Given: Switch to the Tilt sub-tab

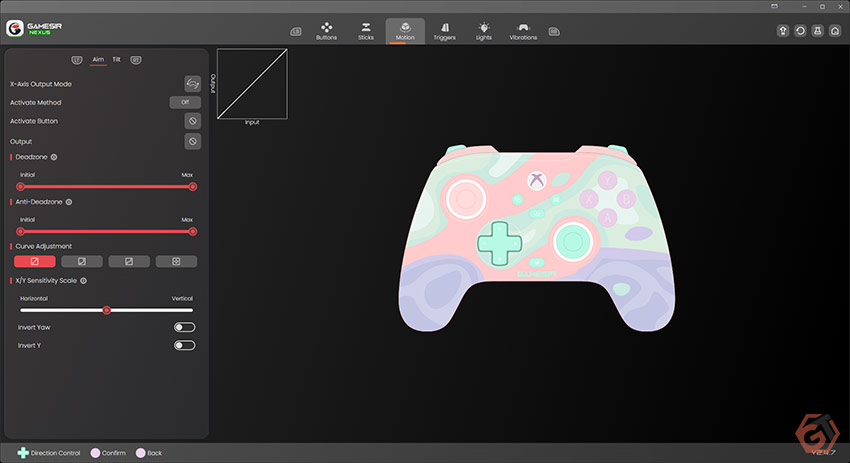Looking at the screenshot, I should point(117,60).
